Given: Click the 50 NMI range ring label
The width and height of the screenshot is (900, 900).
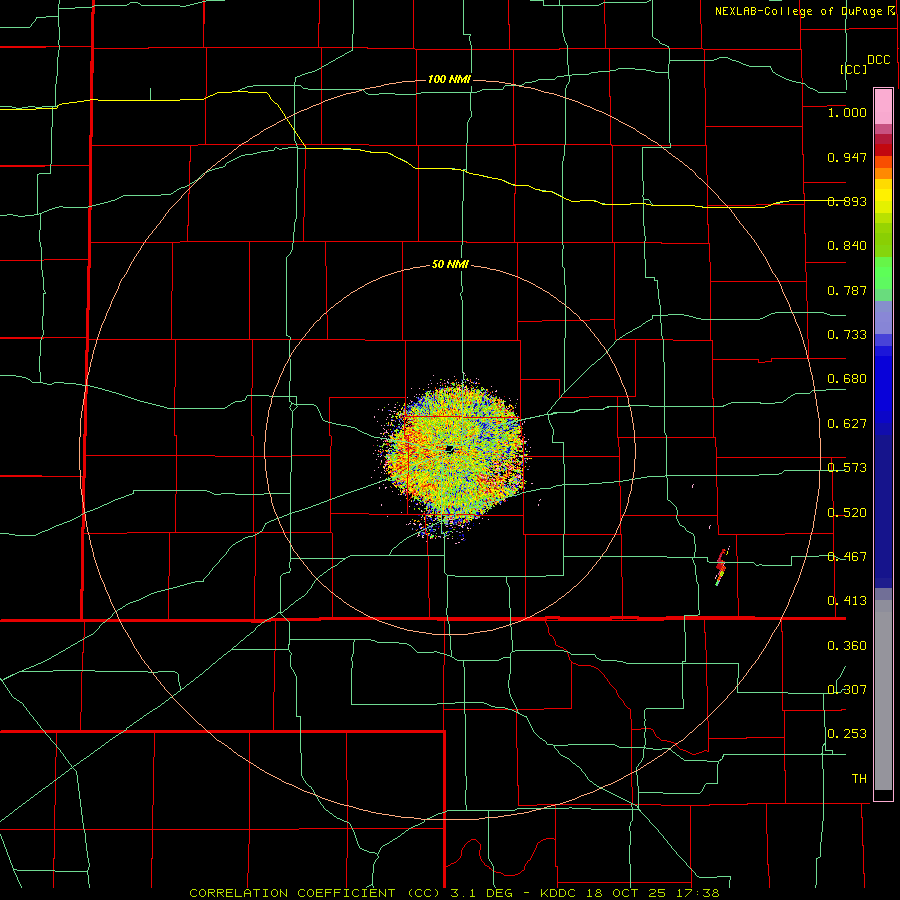Looking at the screenshot, I should click(x=450, y=265).
